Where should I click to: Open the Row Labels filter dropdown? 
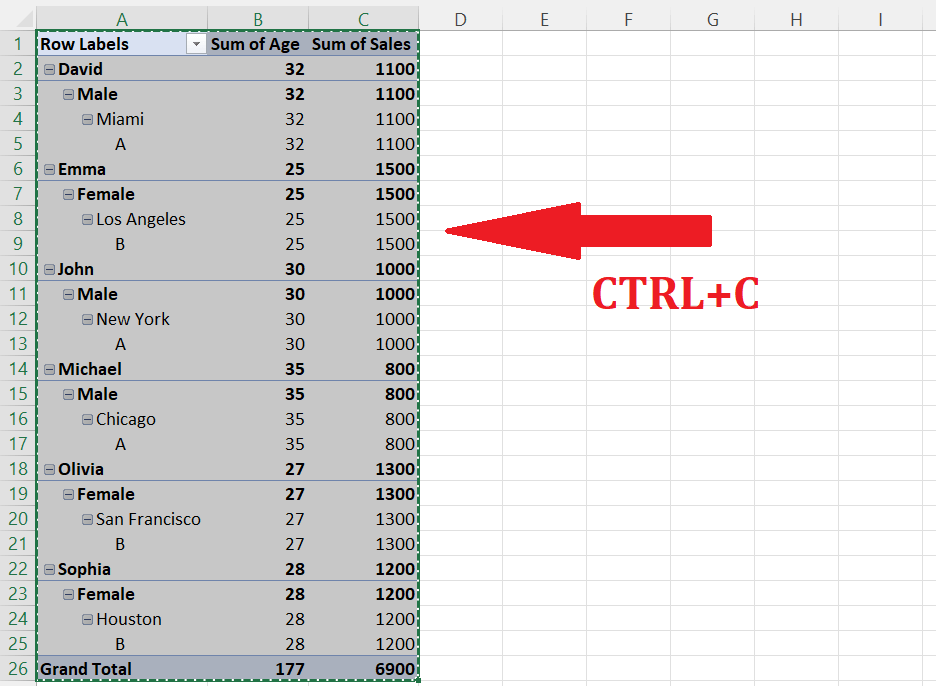[x=196, y=43]
